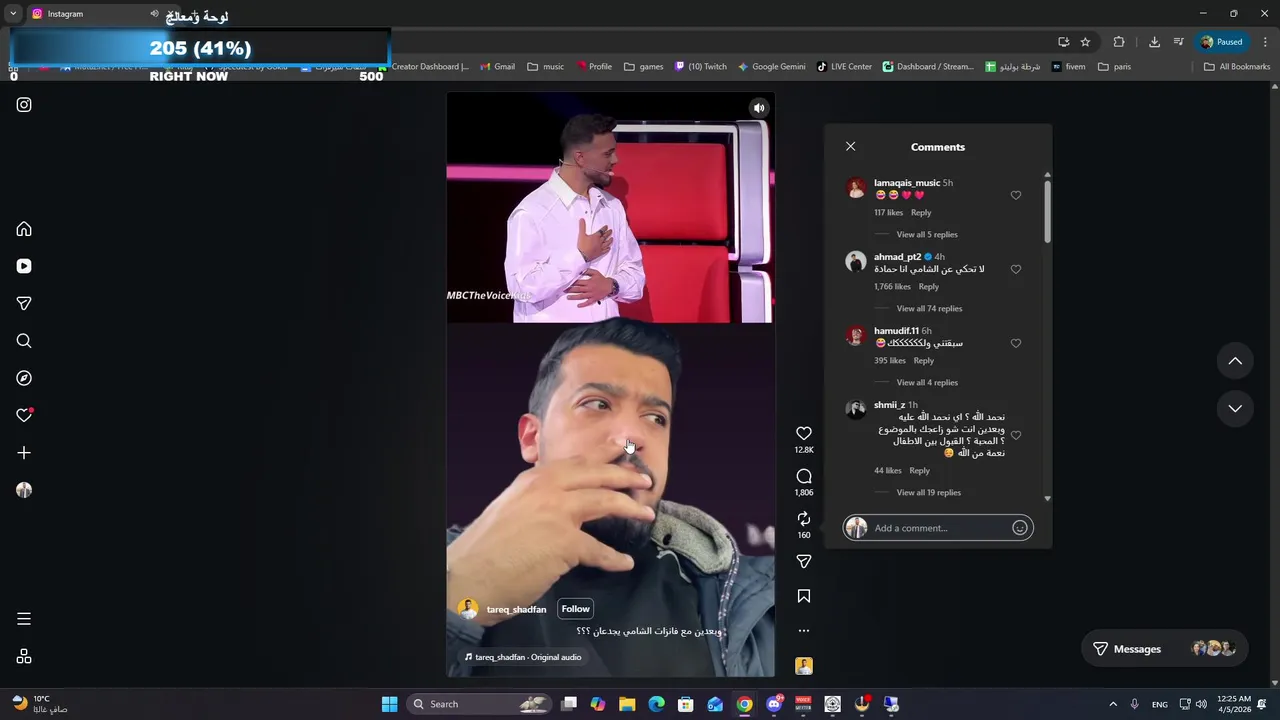Open the apps icon below the More menu
The image size is (1280, 720).
24,657
